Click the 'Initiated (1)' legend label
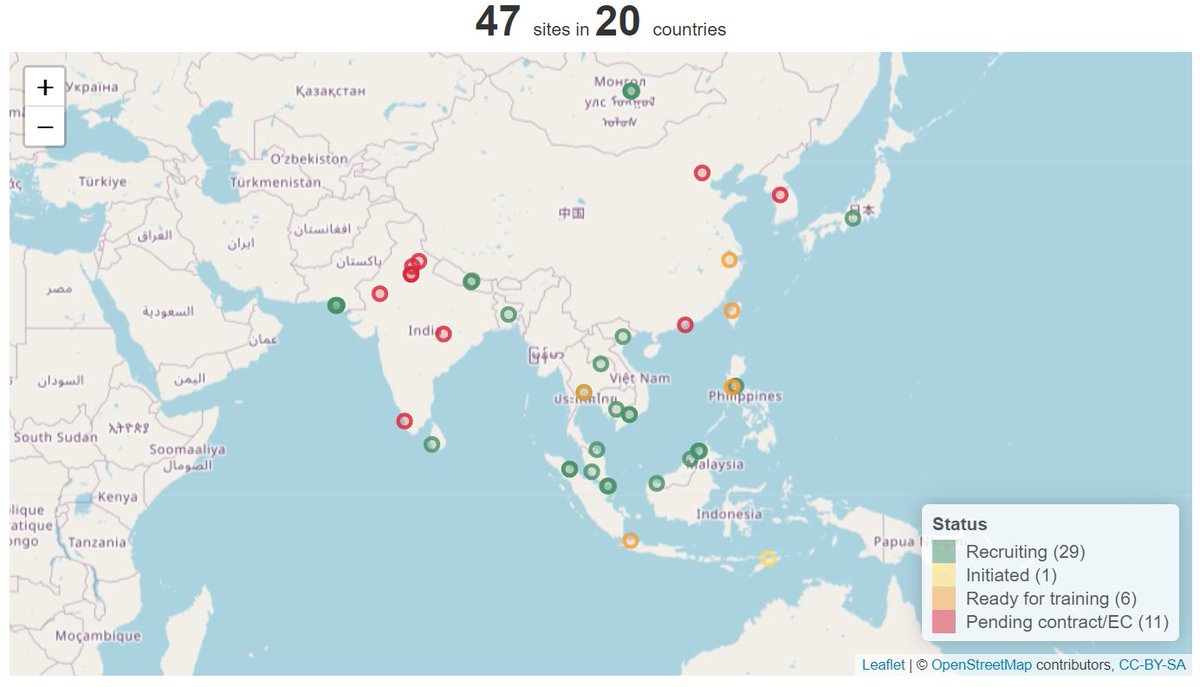1200x687 pixels. (1011, 575)
